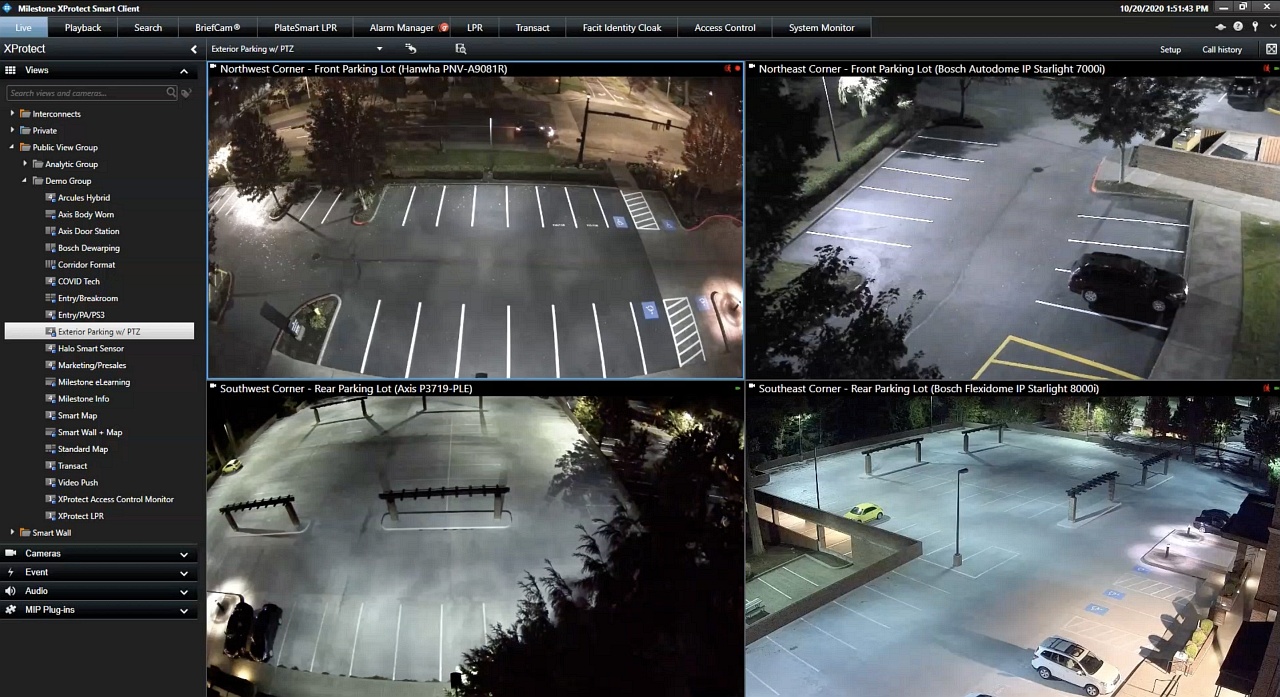
Task: Expand the Event section chevron
Action: (x=184, y=573)
